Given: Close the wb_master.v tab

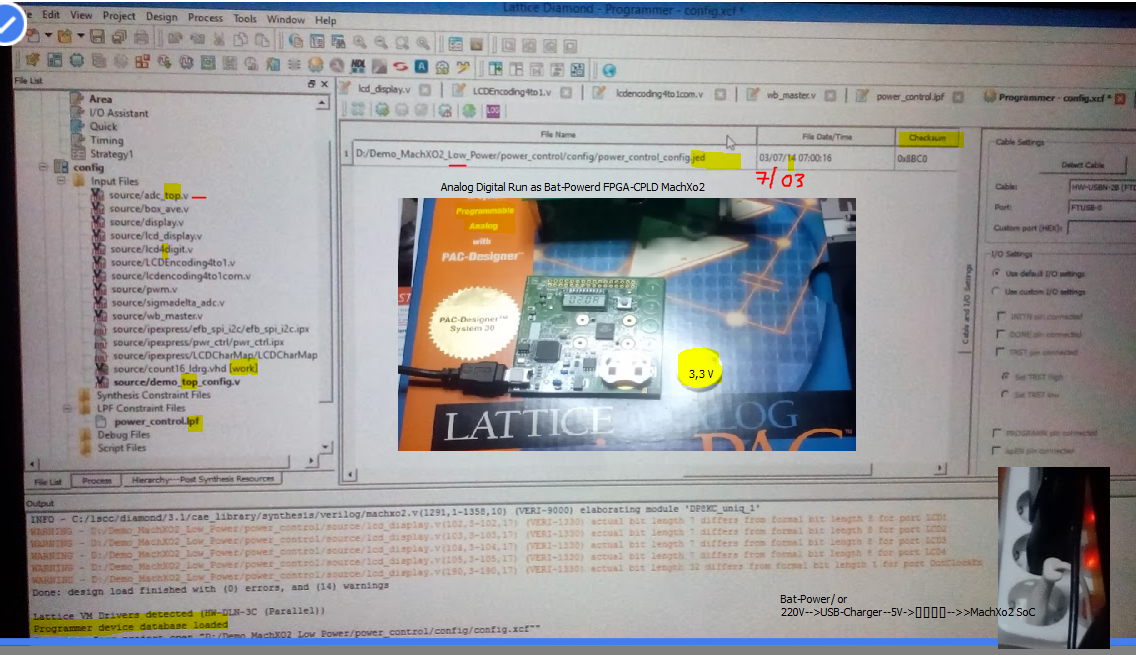Looking at the screenshot, I should (x=830, y=95).
